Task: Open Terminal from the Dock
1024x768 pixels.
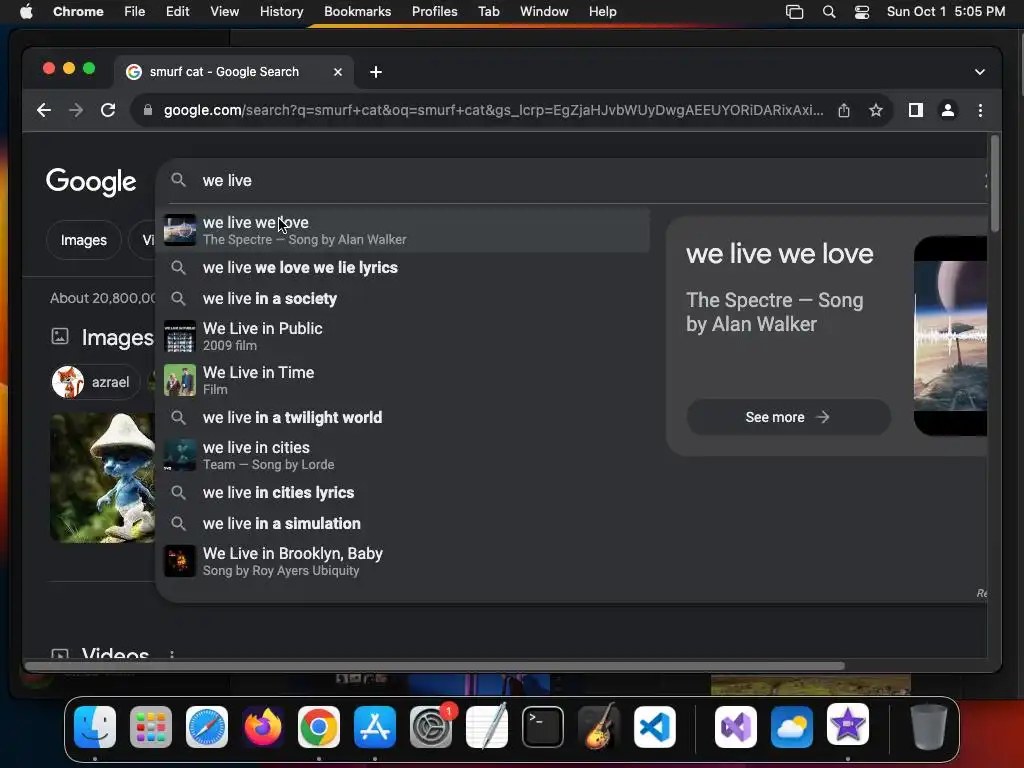Action: click(543, 726)
